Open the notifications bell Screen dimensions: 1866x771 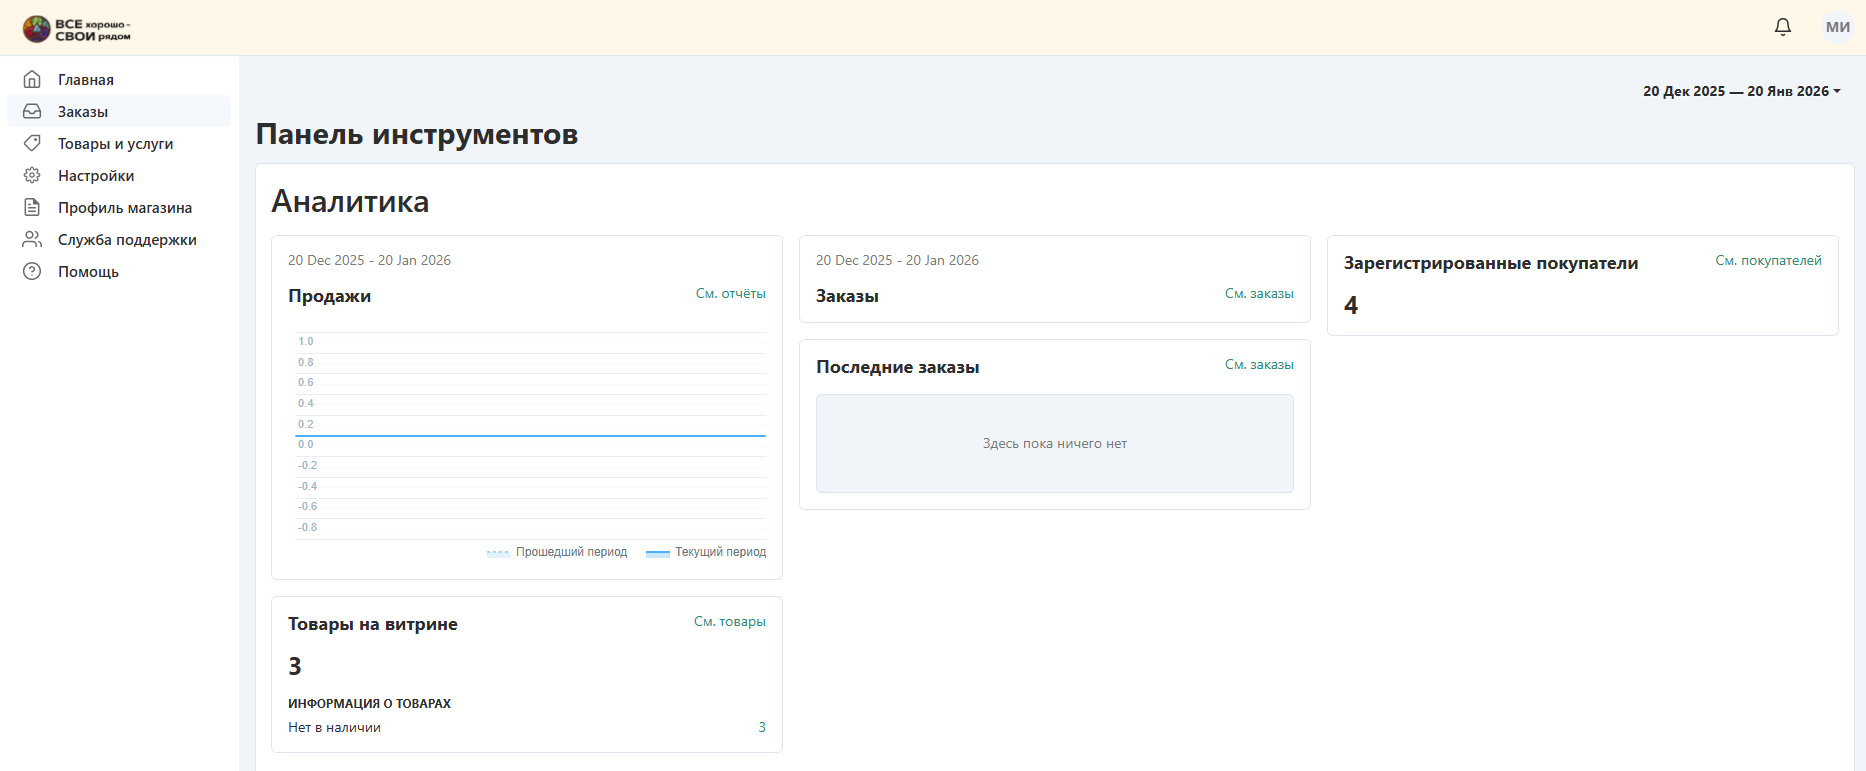[x=1782, y=27]
